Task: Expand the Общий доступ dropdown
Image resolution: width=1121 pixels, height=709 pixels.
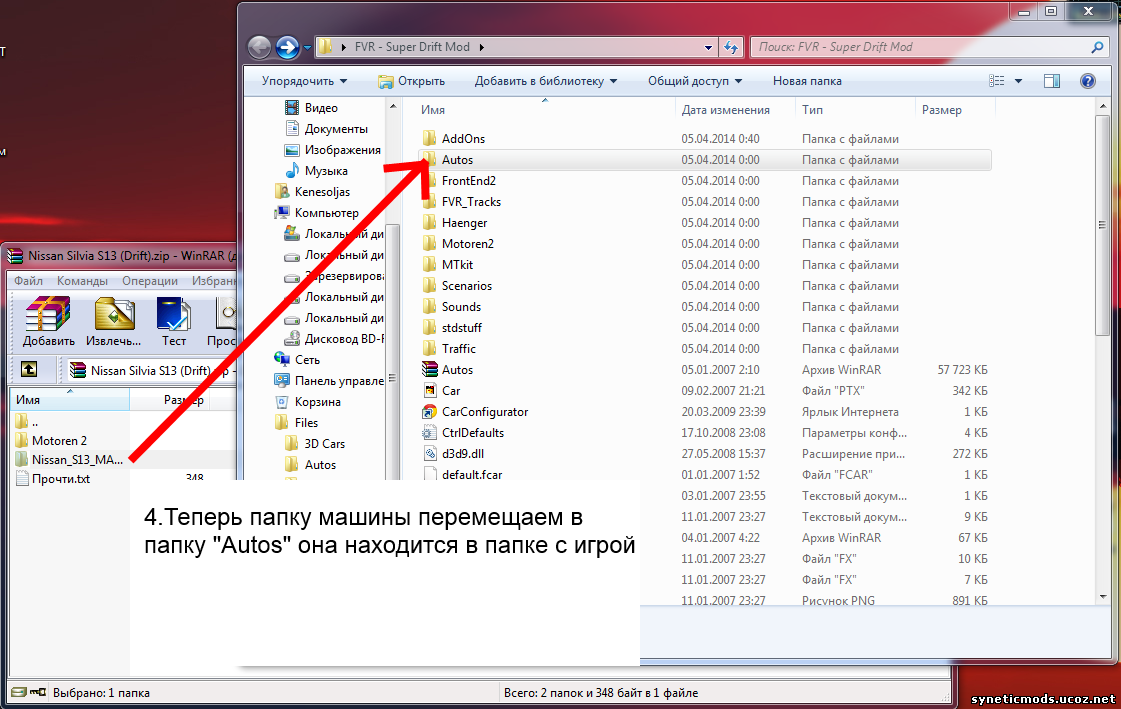Action: pos(694,81)
